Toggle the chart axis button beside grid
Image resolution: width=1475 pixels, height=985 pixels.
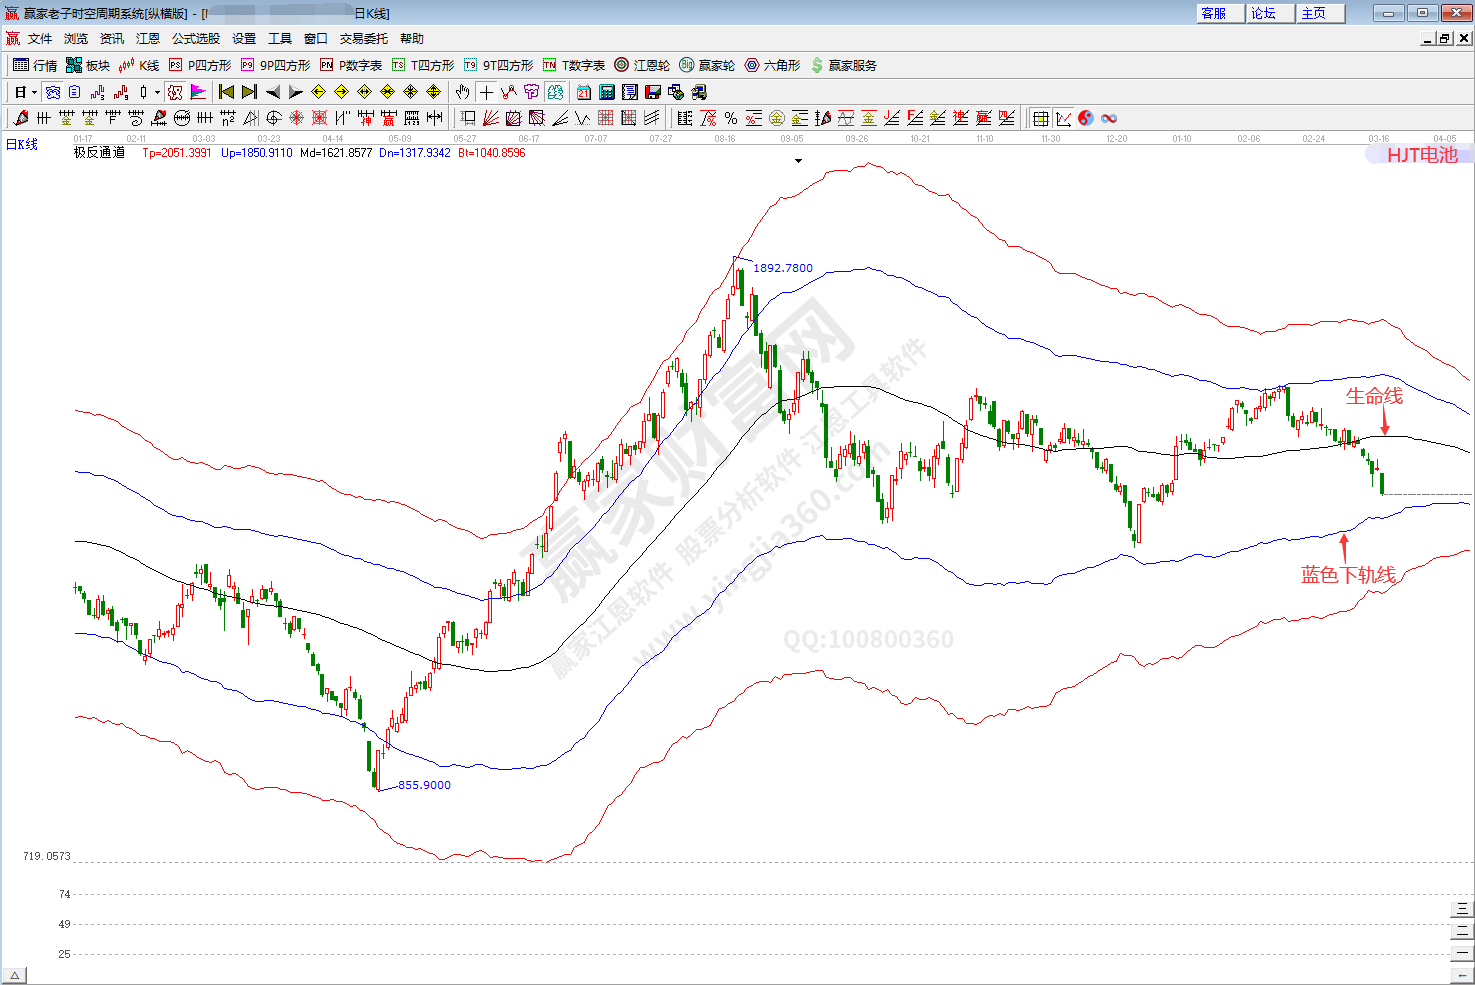coord(1063,118)
